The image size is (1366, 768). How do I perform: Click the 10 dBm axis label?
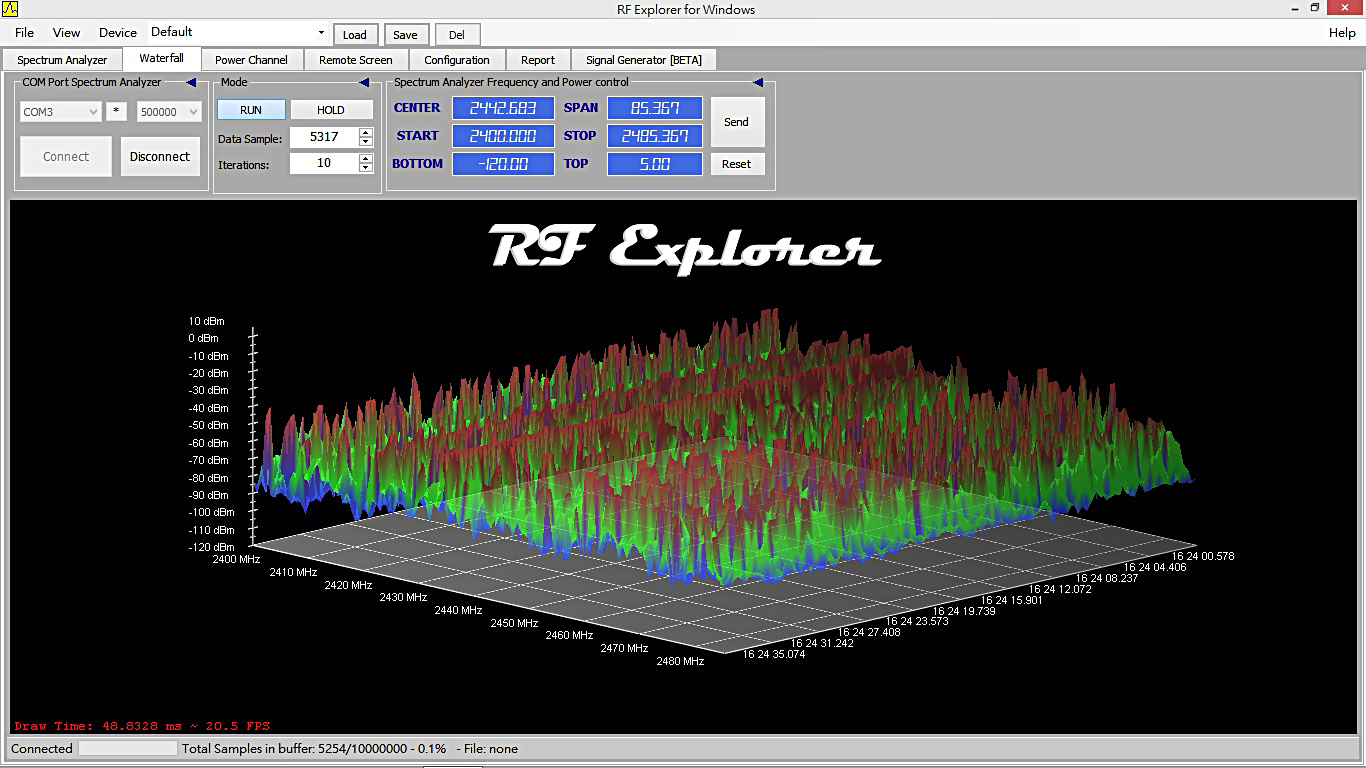click(206, 321)
